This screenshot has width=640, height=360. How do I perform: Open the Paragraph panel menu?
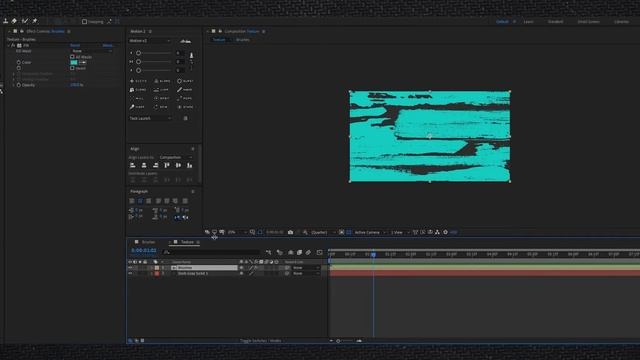[x=193, y=191]
